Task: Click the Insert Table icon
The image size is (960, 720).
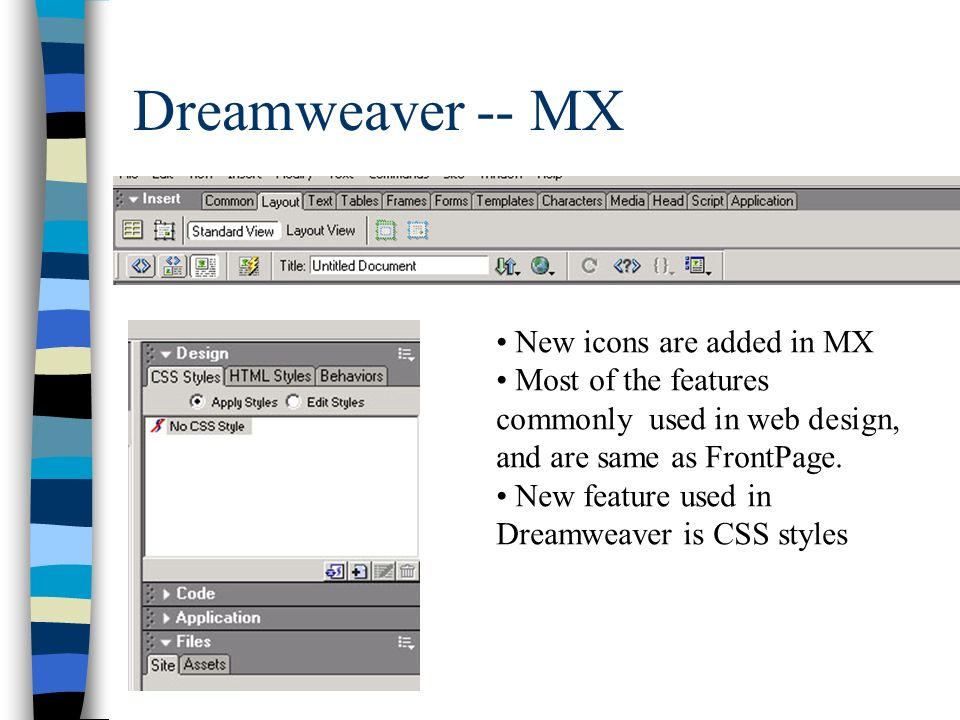Action: tap(132, 230)
